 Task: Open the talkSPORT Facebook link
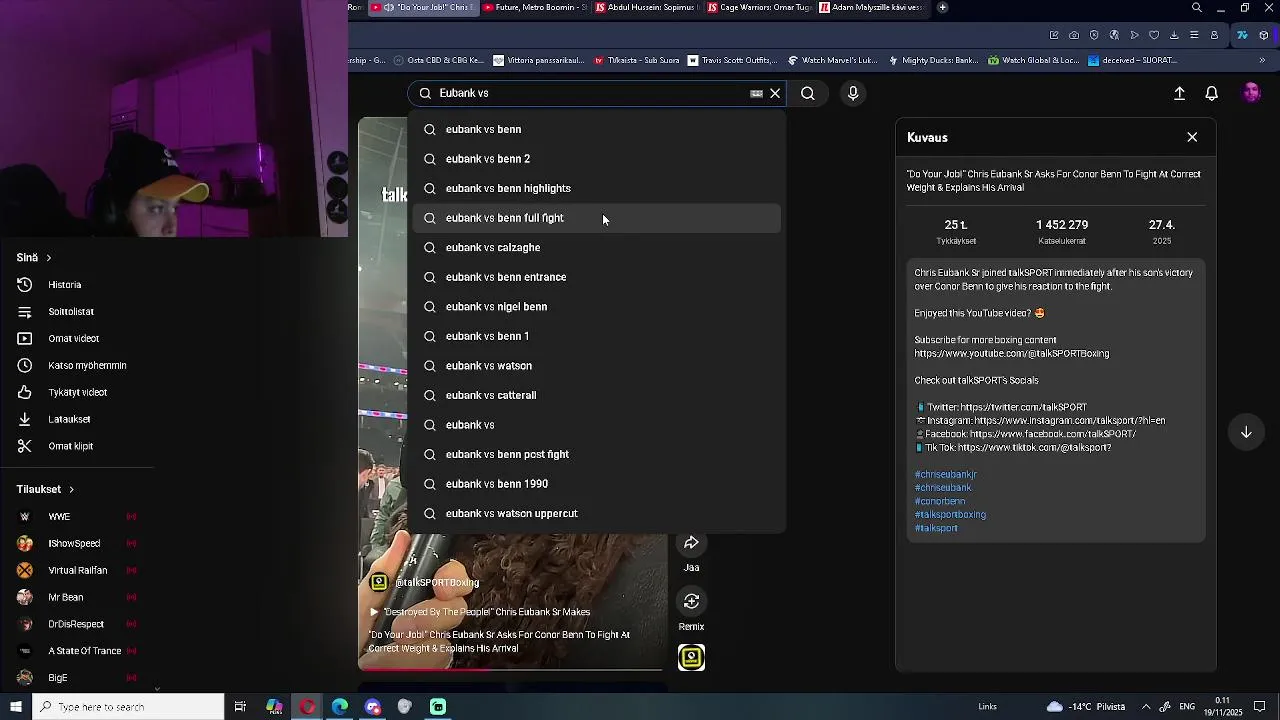pos(1052,434)
